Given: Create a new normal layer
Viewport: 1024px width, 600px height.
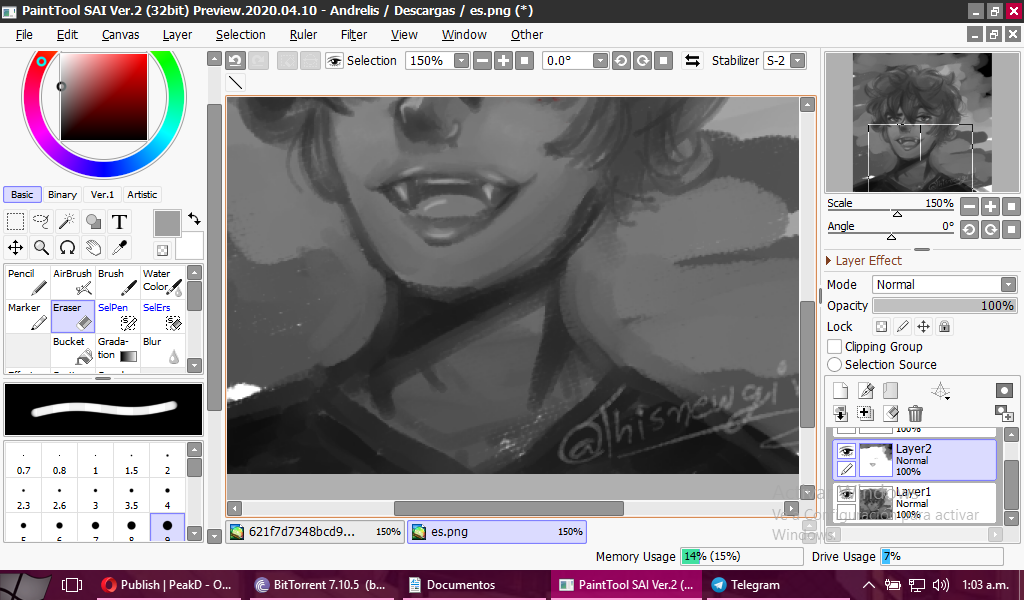Looking at the screenshot, I should pos(840,390).
